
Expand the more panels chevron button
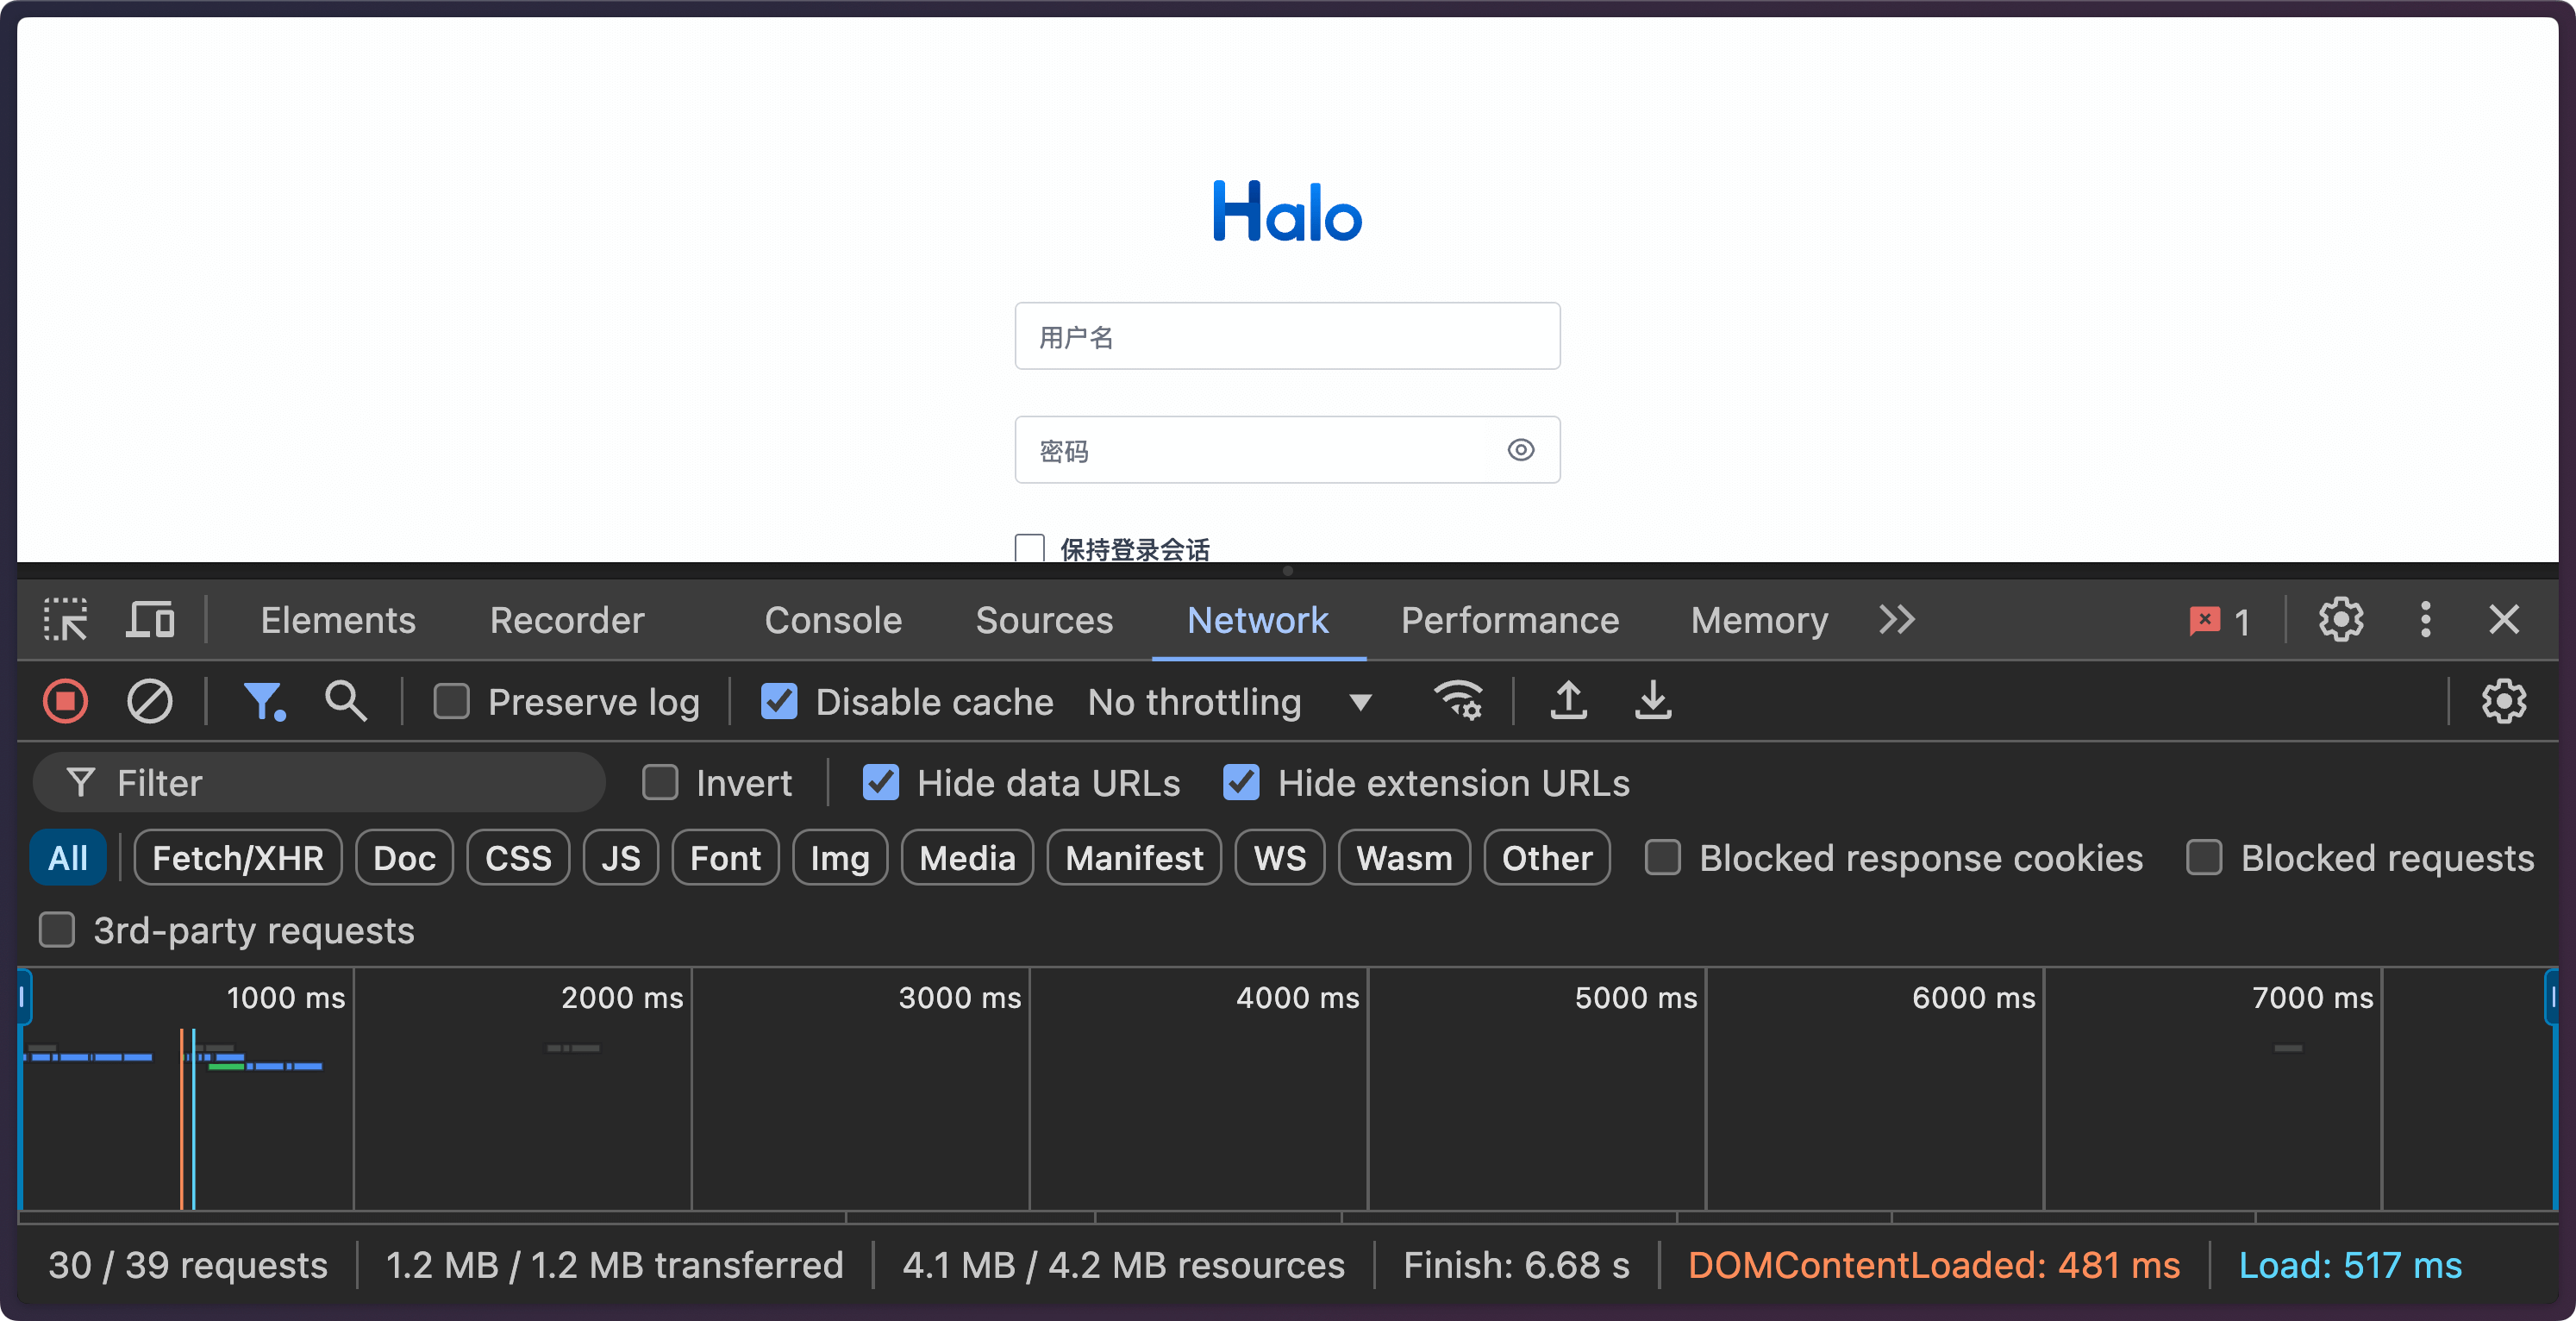coord(1898,618)
